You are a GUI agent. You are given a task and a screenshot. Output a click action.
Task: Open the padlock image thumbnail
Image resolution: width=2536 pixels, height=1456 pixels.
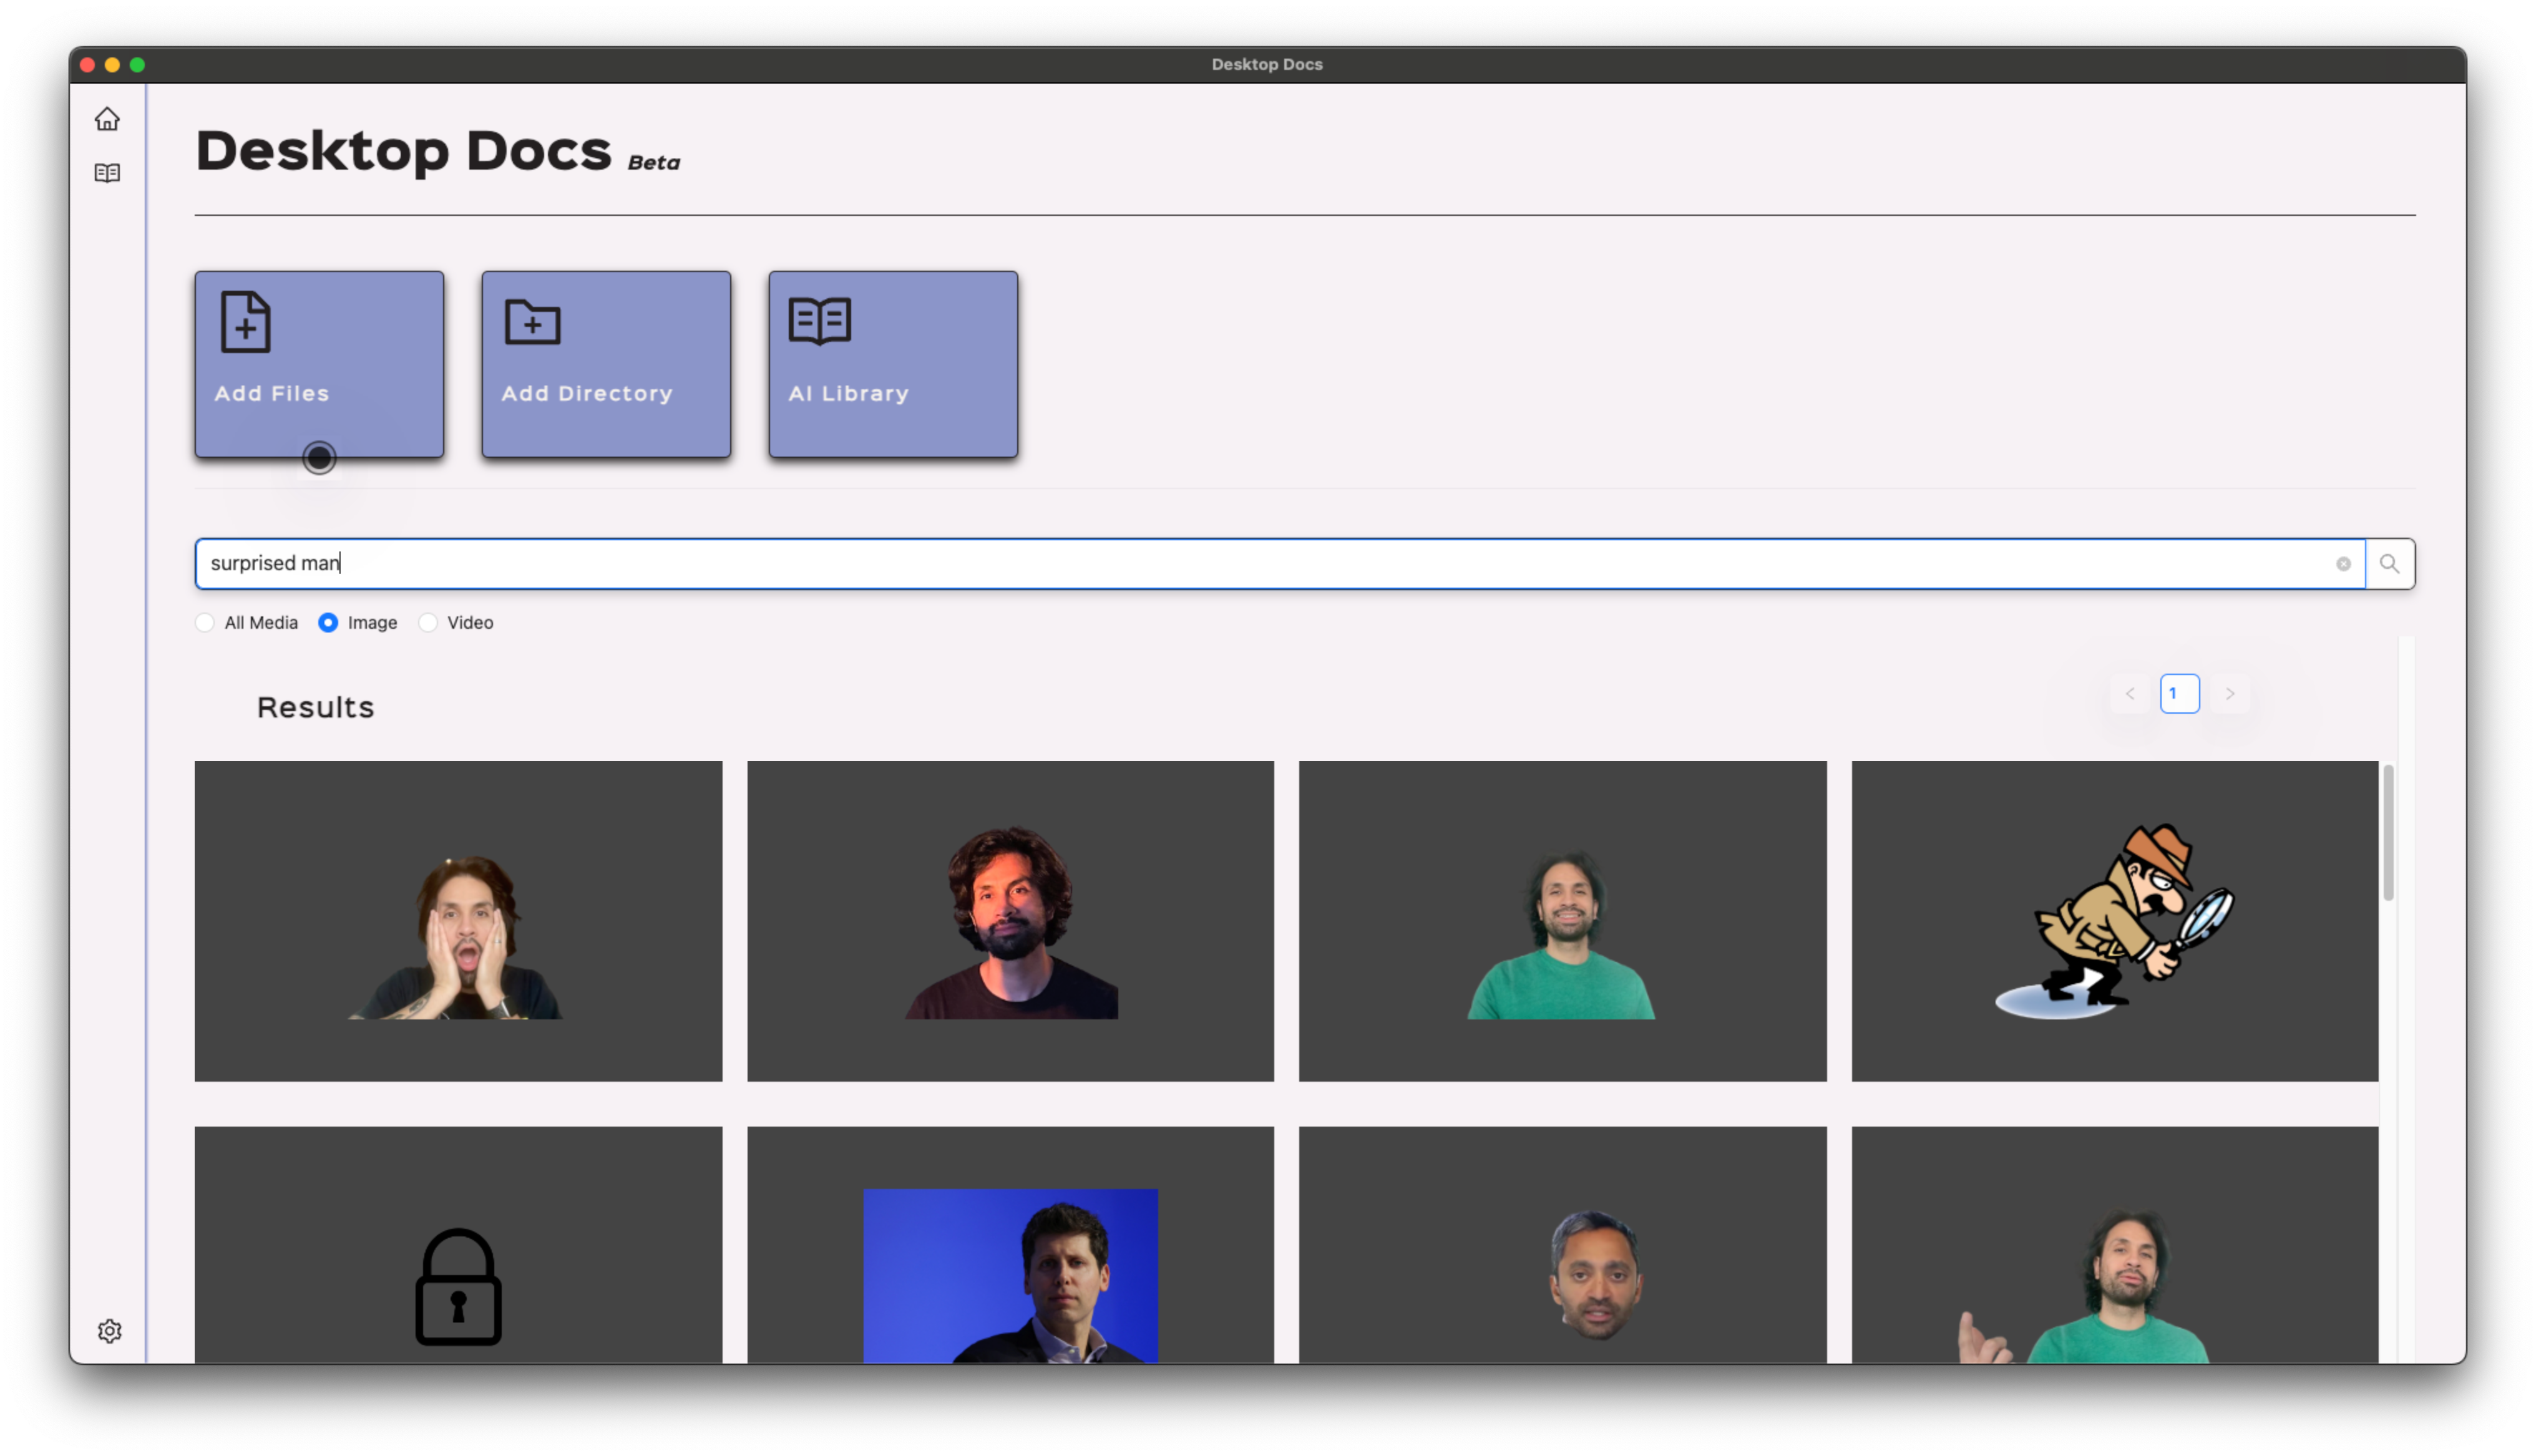[458, 1245]
